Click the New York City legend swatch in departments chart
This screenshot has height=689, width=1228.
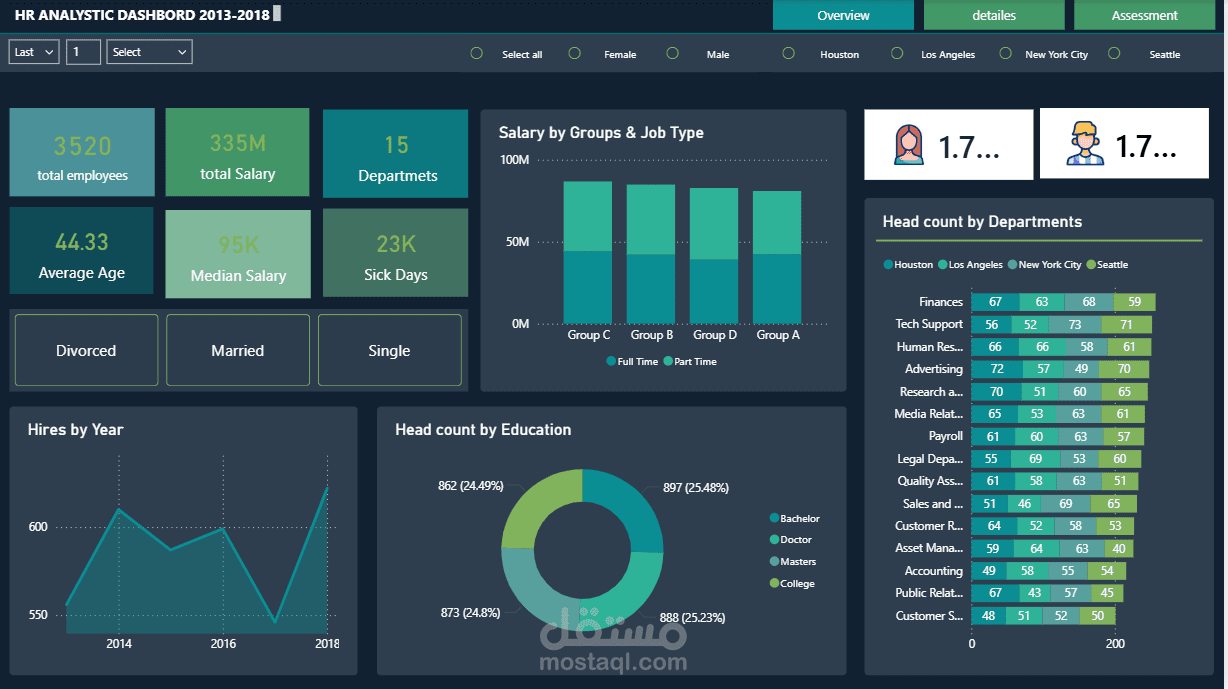tap(1013, 265)
